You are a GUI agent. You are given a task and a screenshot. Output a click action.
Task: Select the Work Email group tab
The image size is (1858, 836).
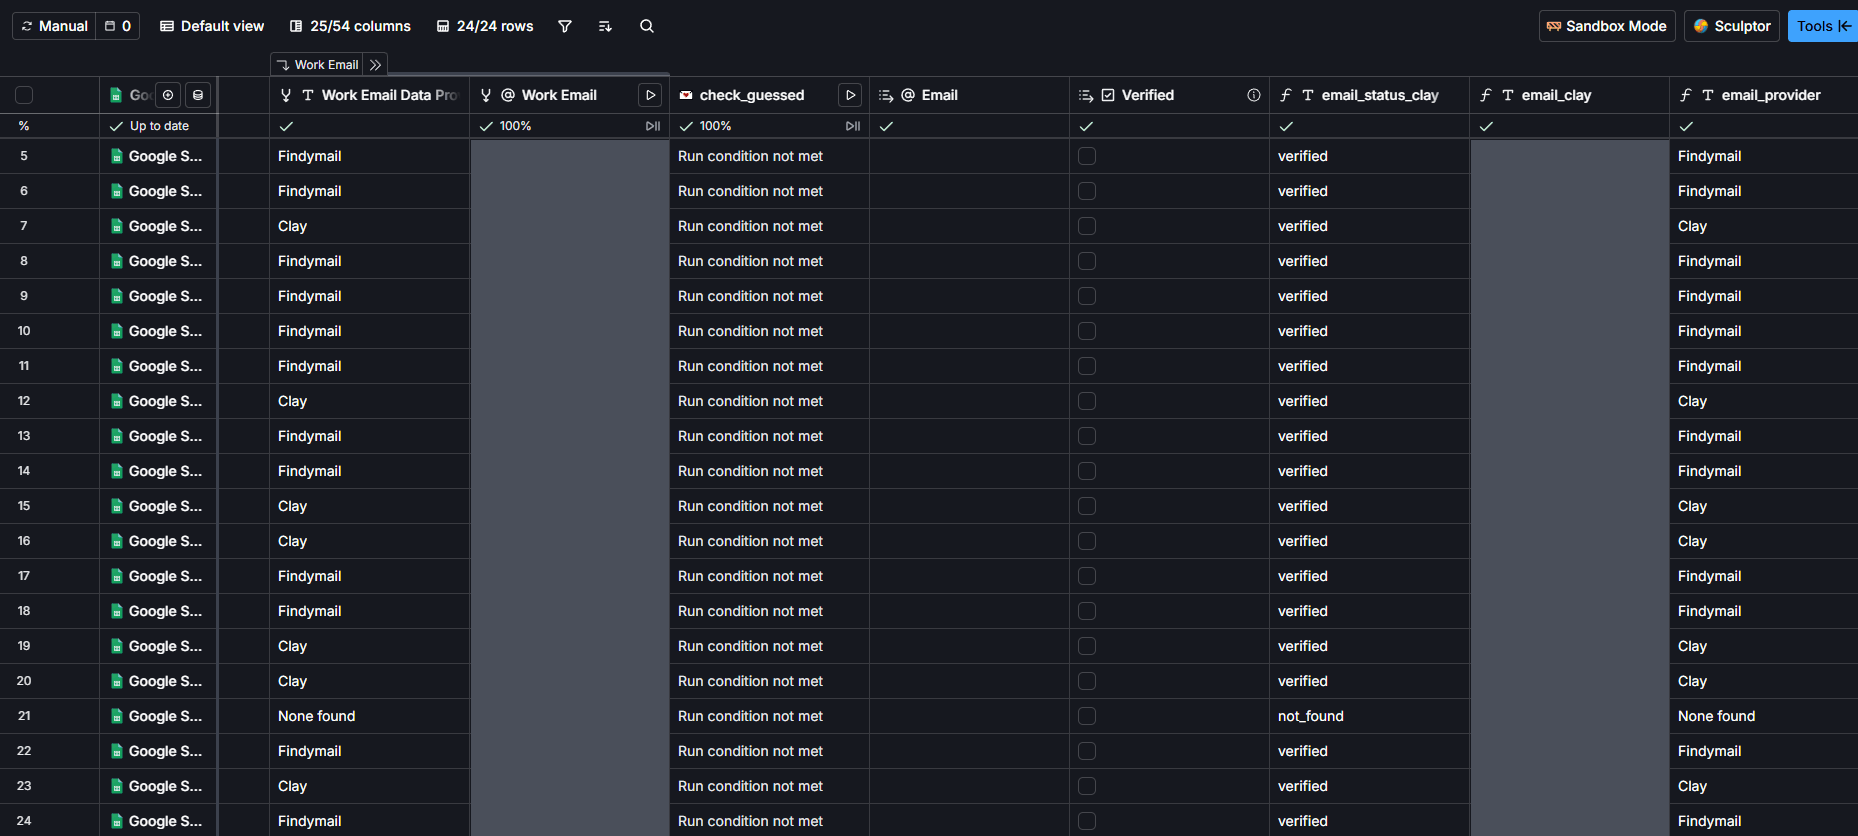point(317,65)
